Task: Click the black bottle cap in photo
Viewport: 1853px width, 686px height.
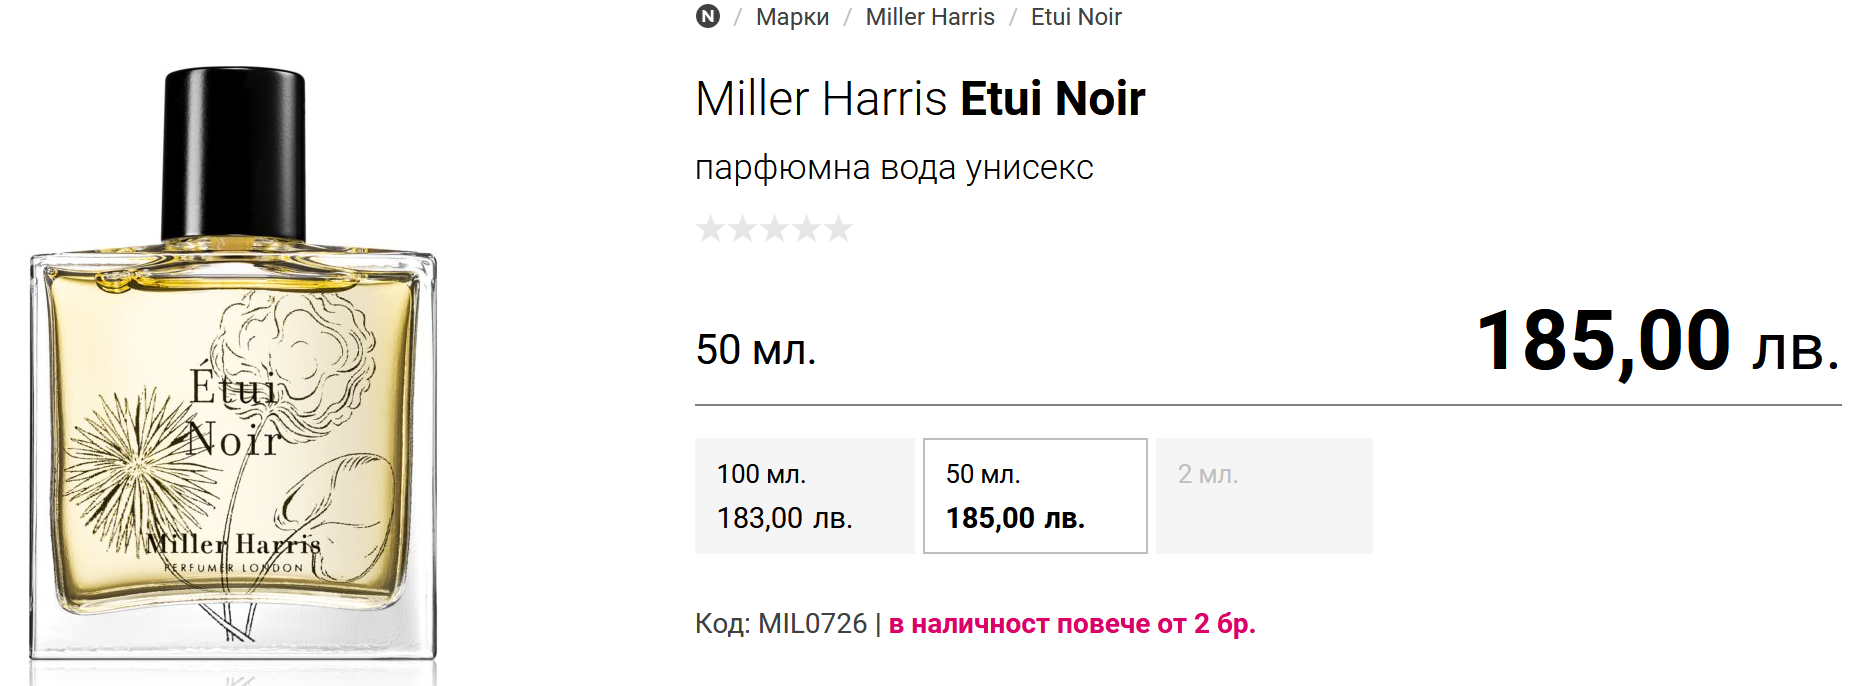Action: click(234, 150)
